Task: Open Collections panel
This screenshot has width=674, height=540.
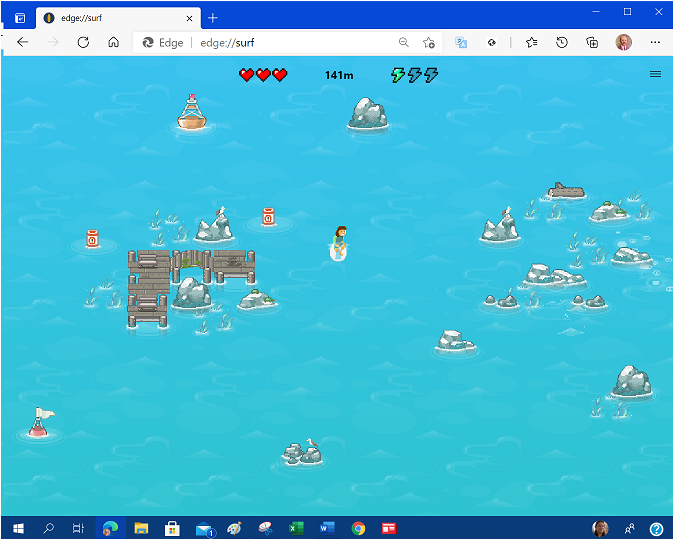Action: pos(592,42)
